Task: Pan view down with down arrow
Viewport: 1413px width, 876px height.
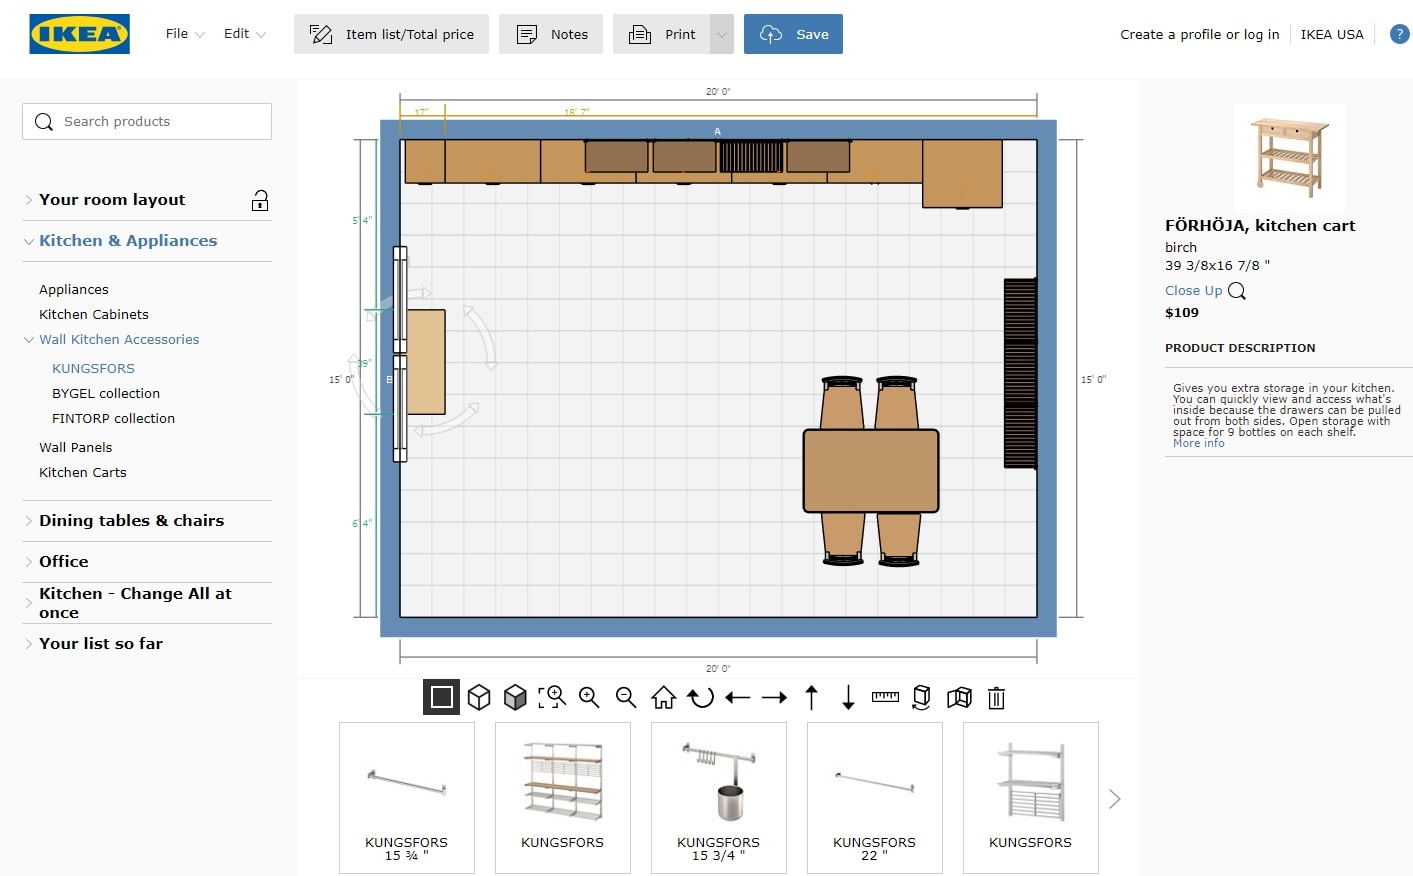Action: 848,697
